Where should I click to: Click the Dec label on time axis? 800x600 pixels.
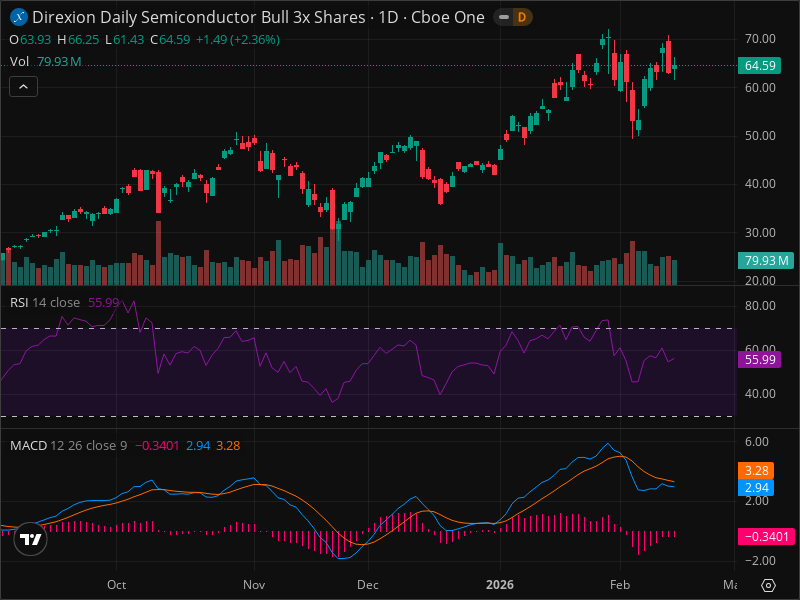367,585
